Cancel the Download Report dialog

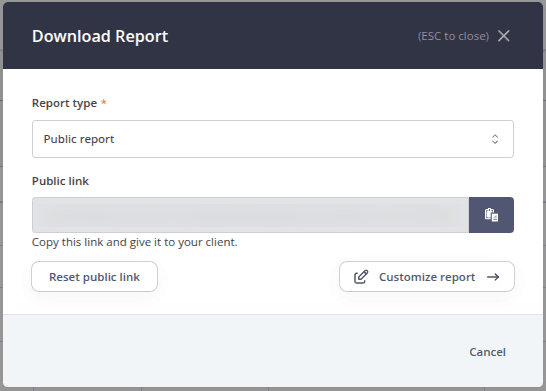[x=487, y=352]
